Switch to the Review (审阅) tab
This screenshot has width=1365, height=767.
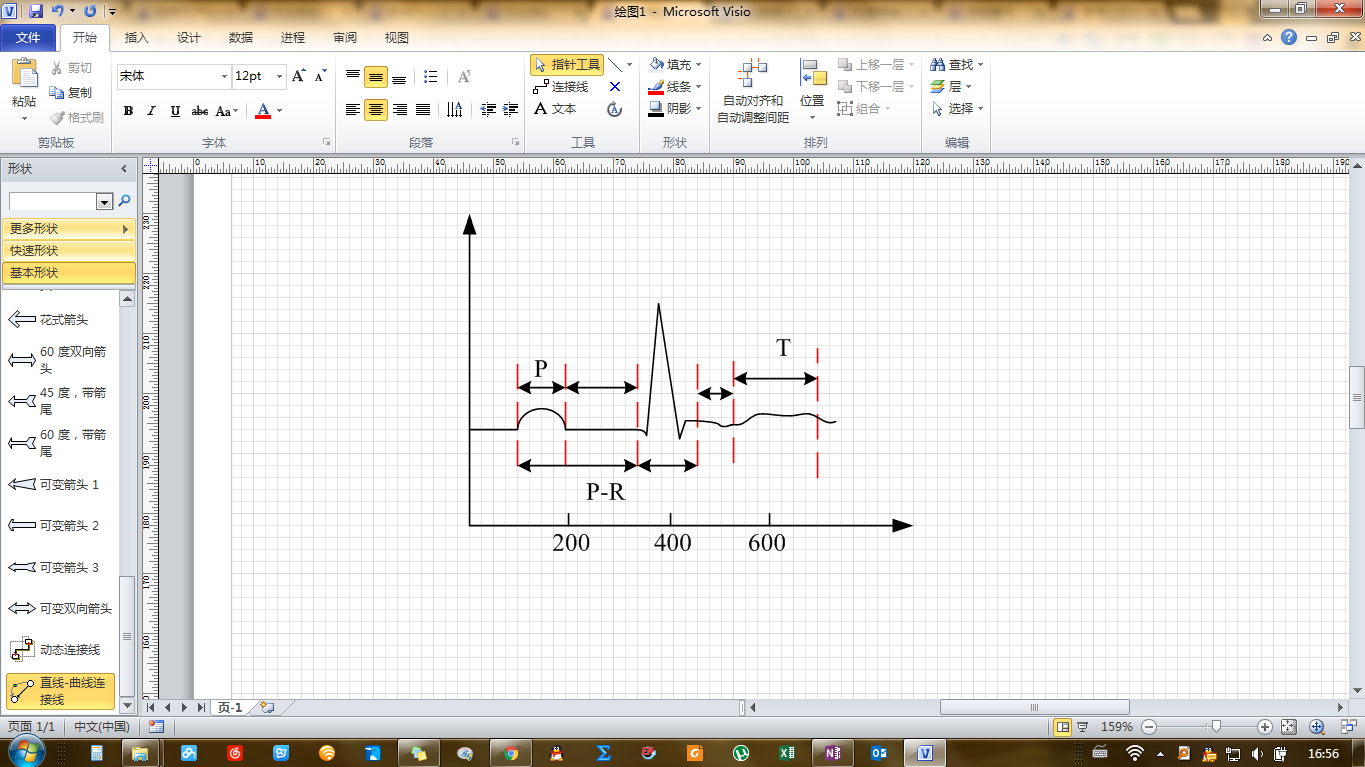point(344,38)
